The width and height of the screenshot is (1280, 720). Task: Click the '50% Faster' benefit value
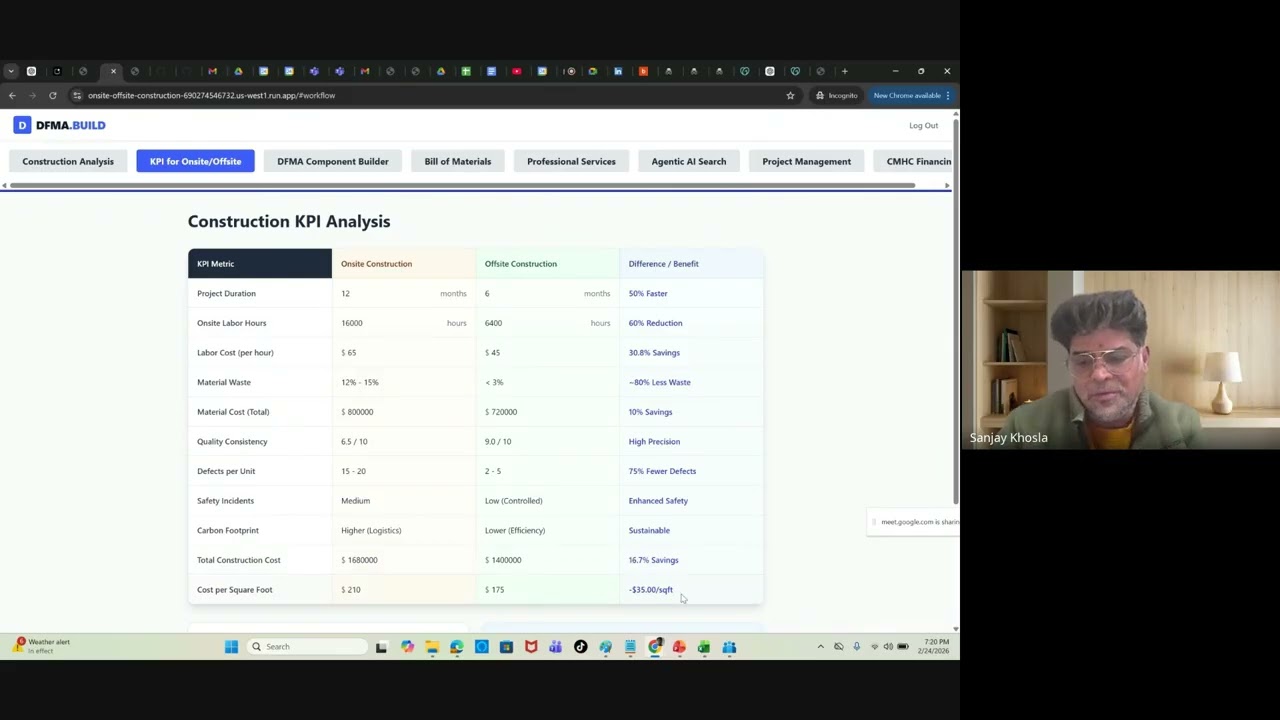coord(648,293)
